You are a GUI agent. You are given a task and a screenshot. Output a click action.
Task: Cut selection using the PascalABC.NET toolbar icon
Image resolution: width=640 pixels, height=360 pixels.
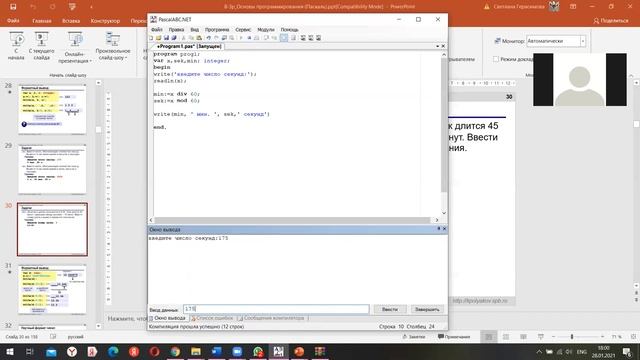tap(183, 38)
